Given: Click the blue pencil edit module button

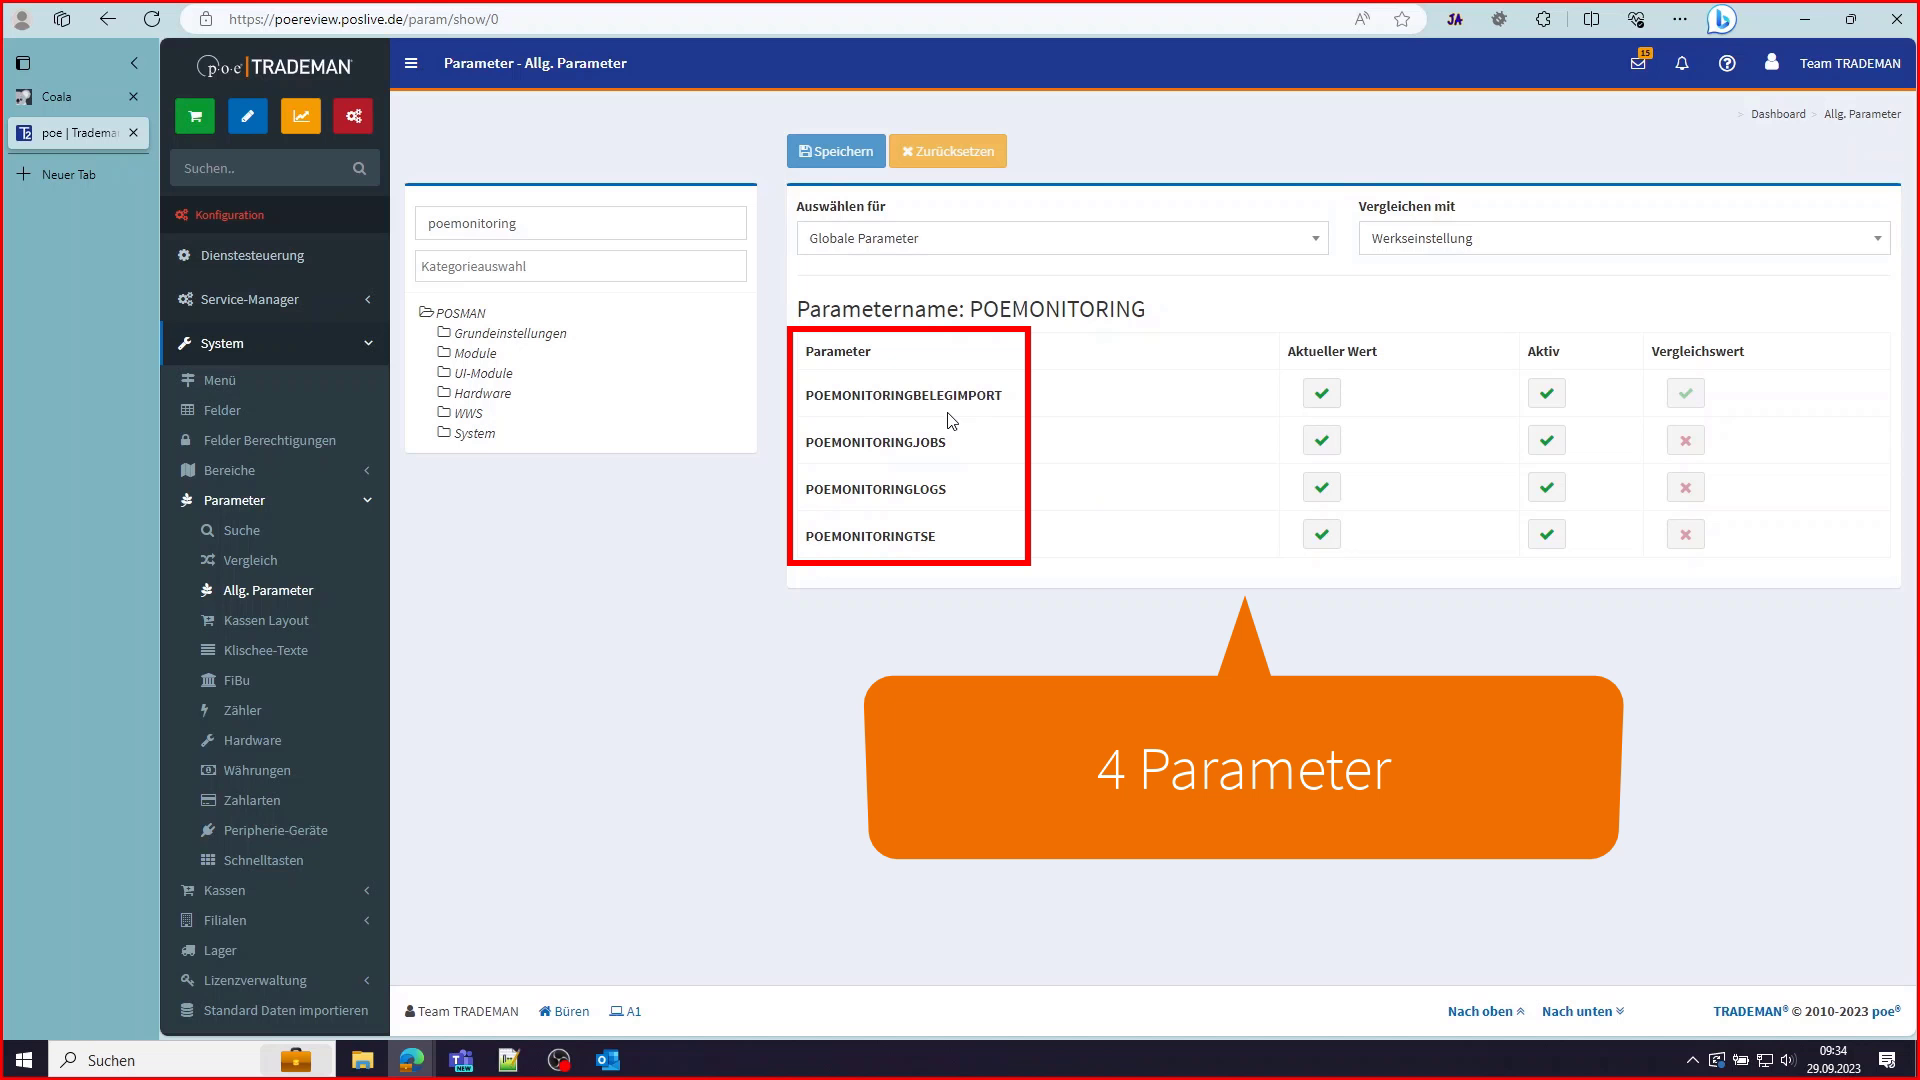Looking at the screenshot, I should point(248,116).
